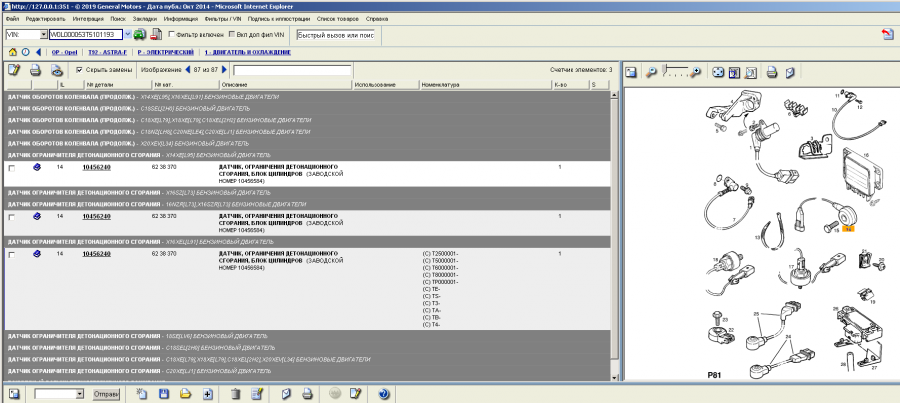Screen dimensions: 900x403
Task: Open the Редактировать menu
Action: [x=46, y=19]
